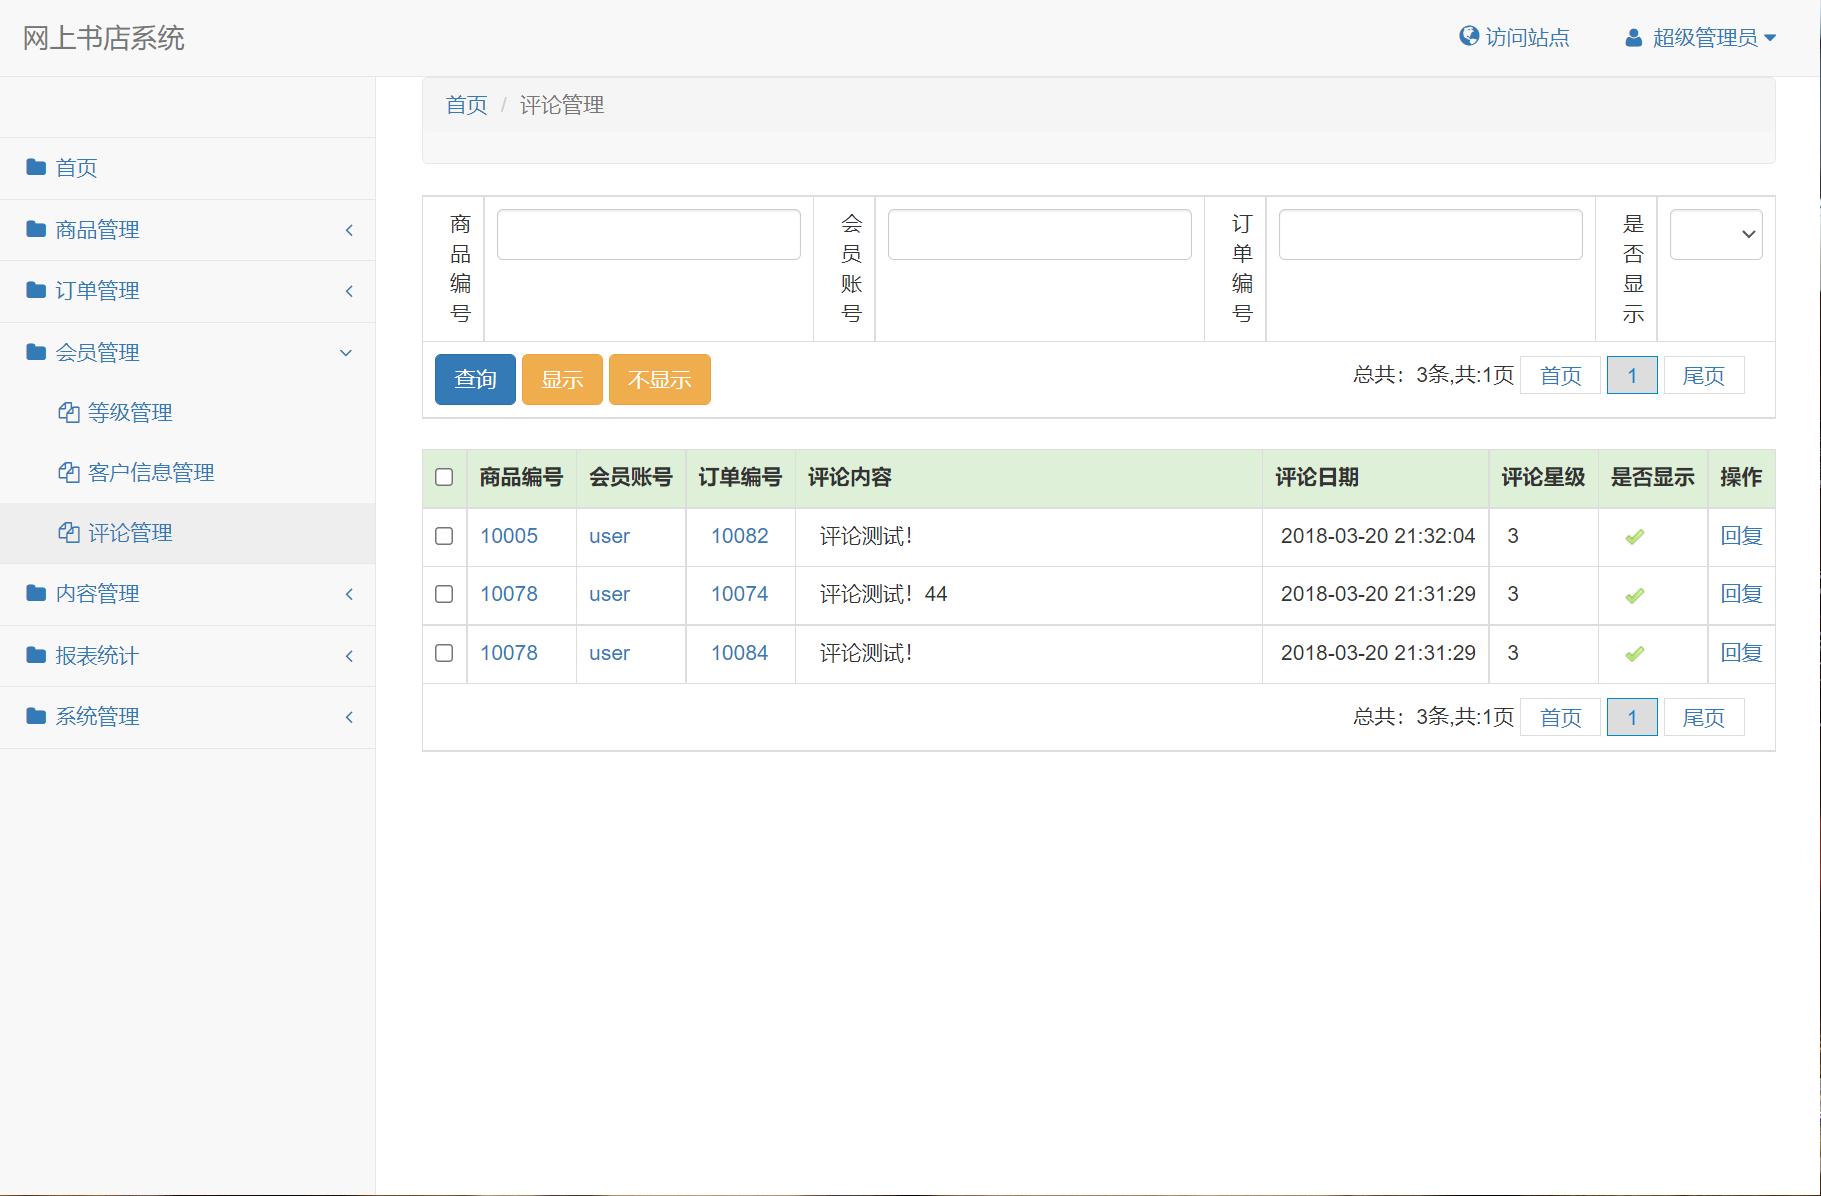Toggle visibility check mark on order 10084 row
The height and width of the screenshot is (1196, 1821).
1634,653
